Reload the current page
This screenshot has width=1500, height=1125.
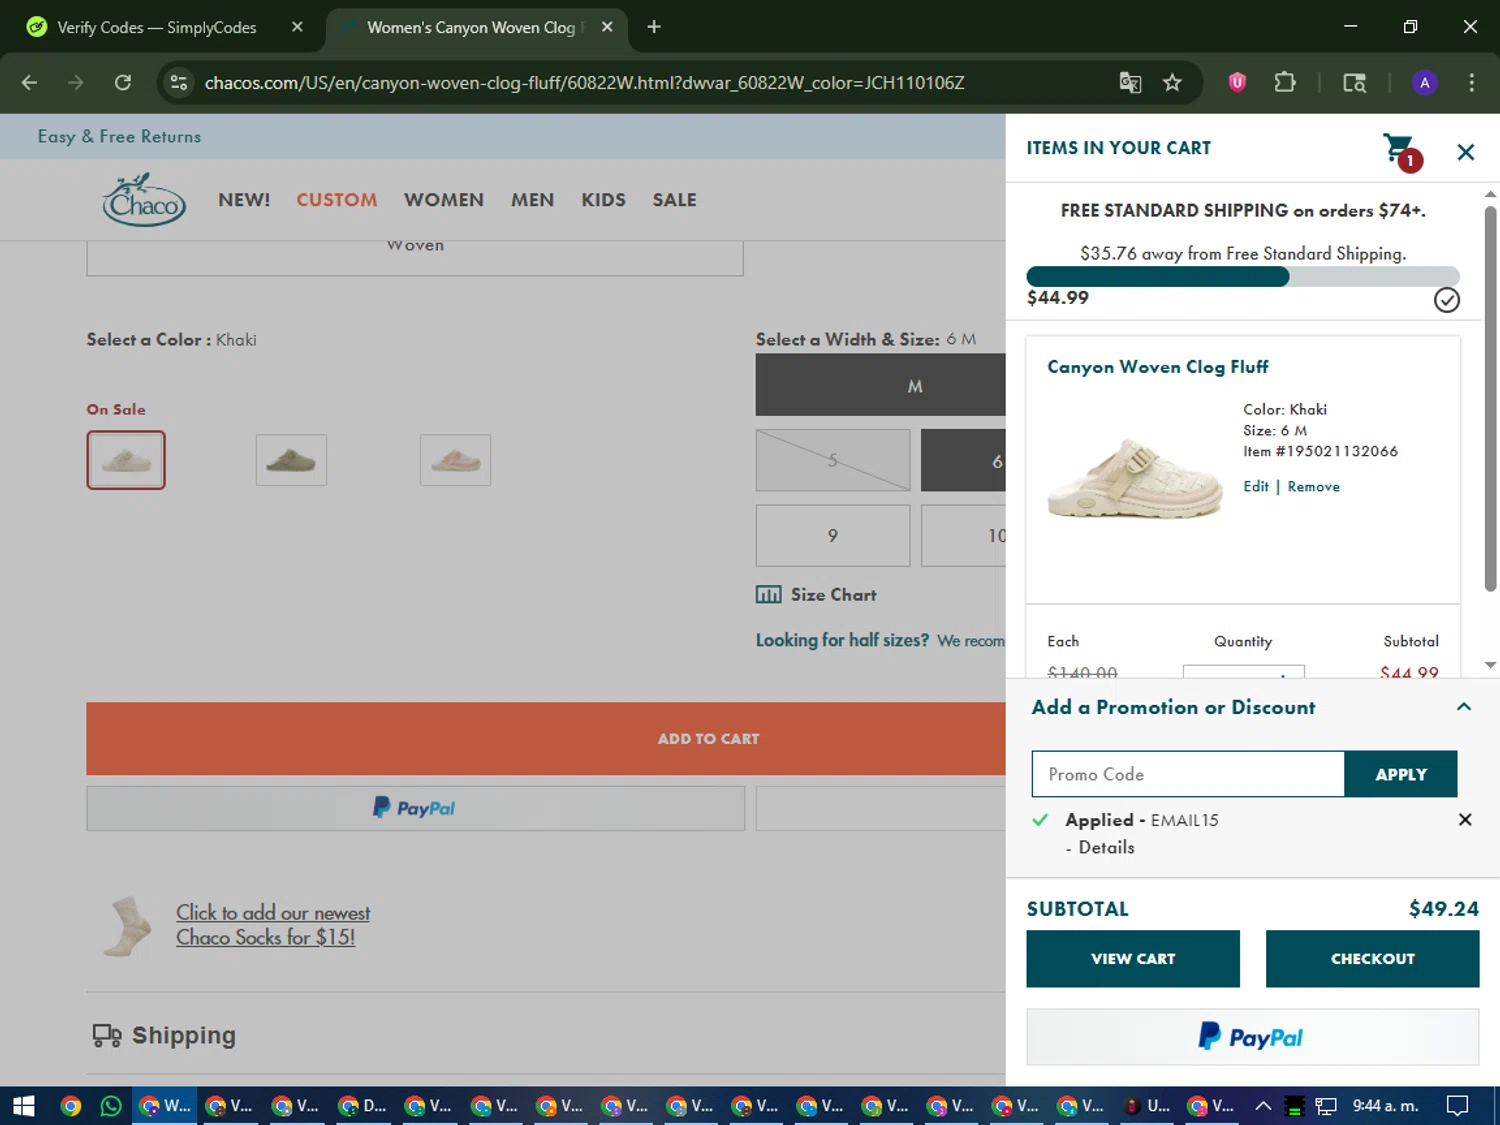pyautogui.click(x=123, y=82)
